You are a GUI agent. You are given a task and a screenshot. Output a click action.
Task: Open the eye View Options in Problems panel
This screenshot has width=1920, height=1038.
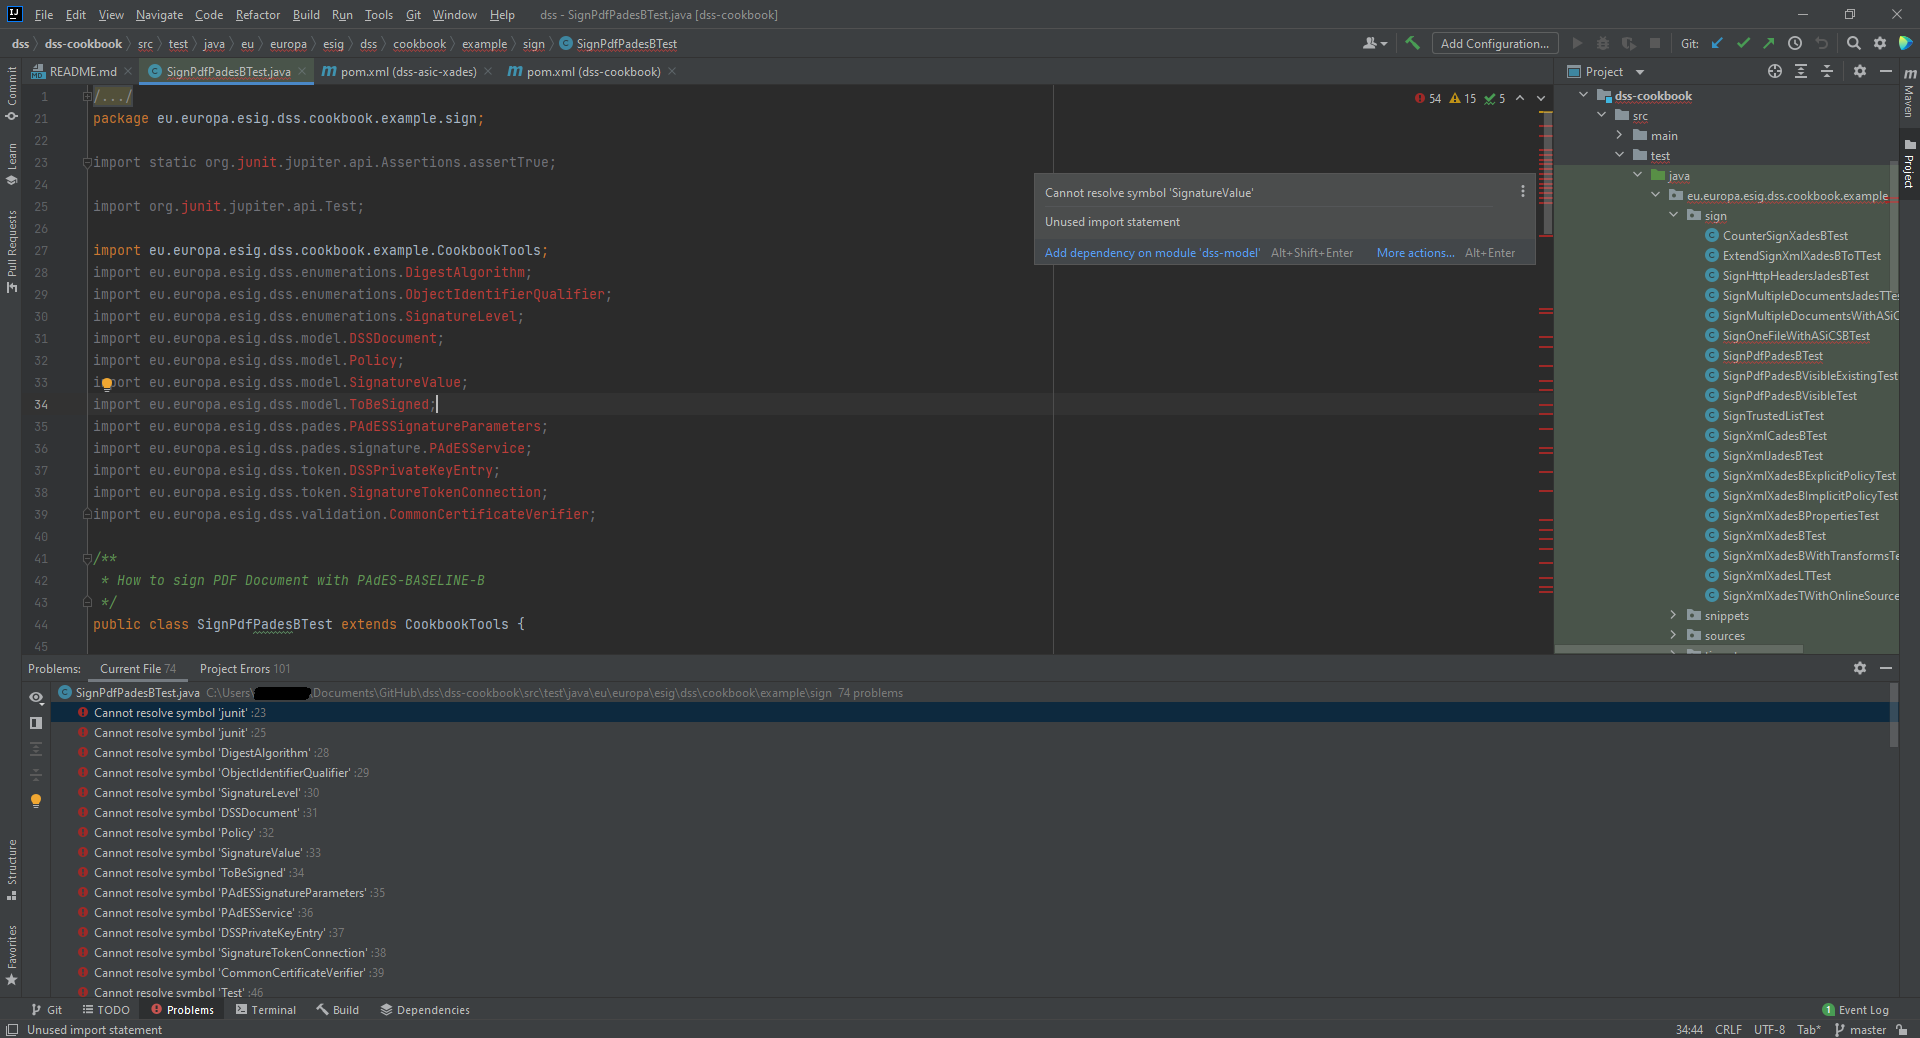click(x=36, y=697)
